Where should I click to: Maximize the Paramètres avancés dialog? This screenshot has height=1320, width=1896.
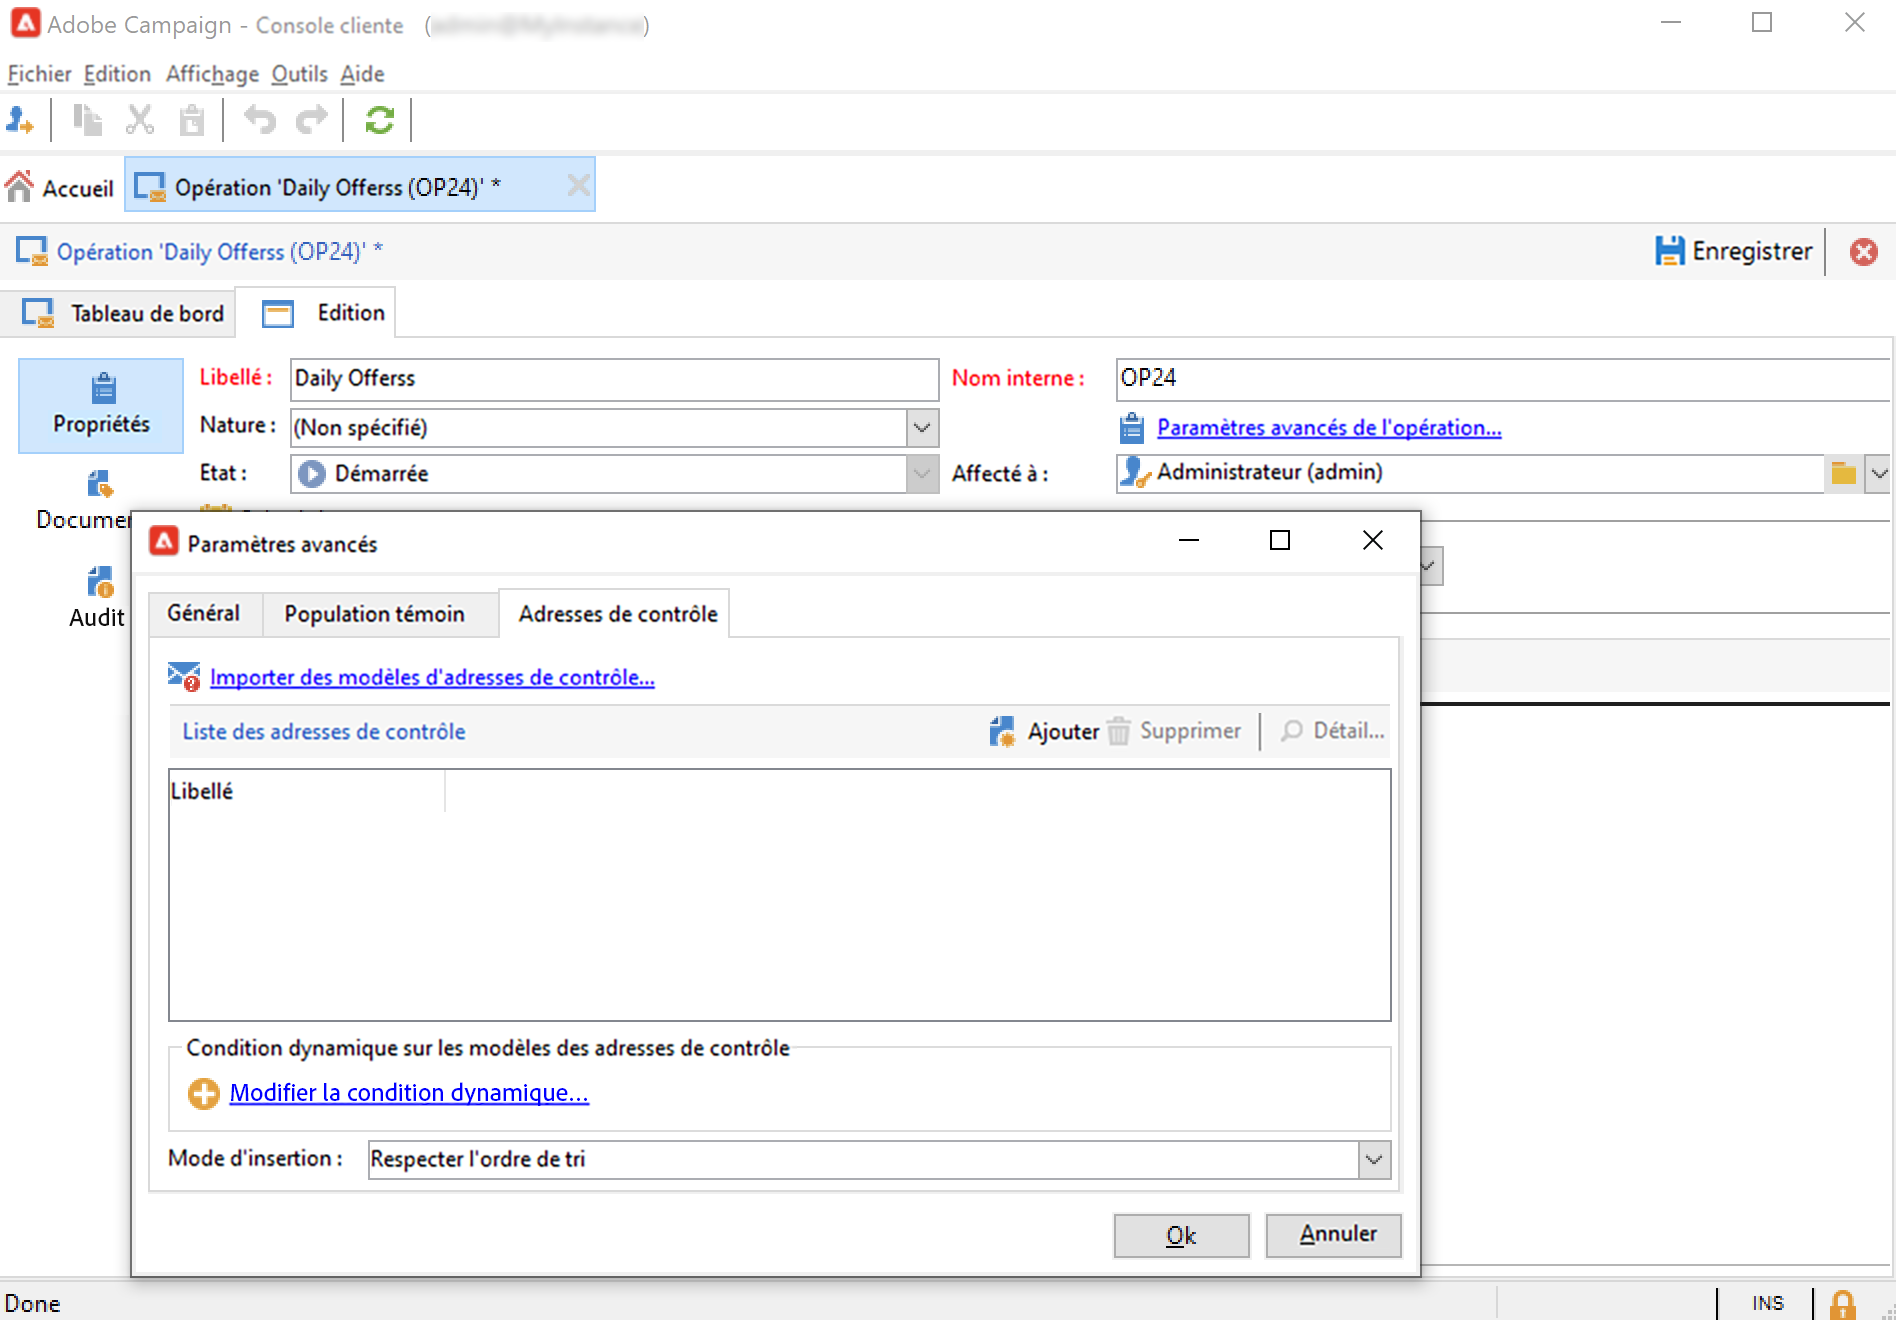point(1280,541)
